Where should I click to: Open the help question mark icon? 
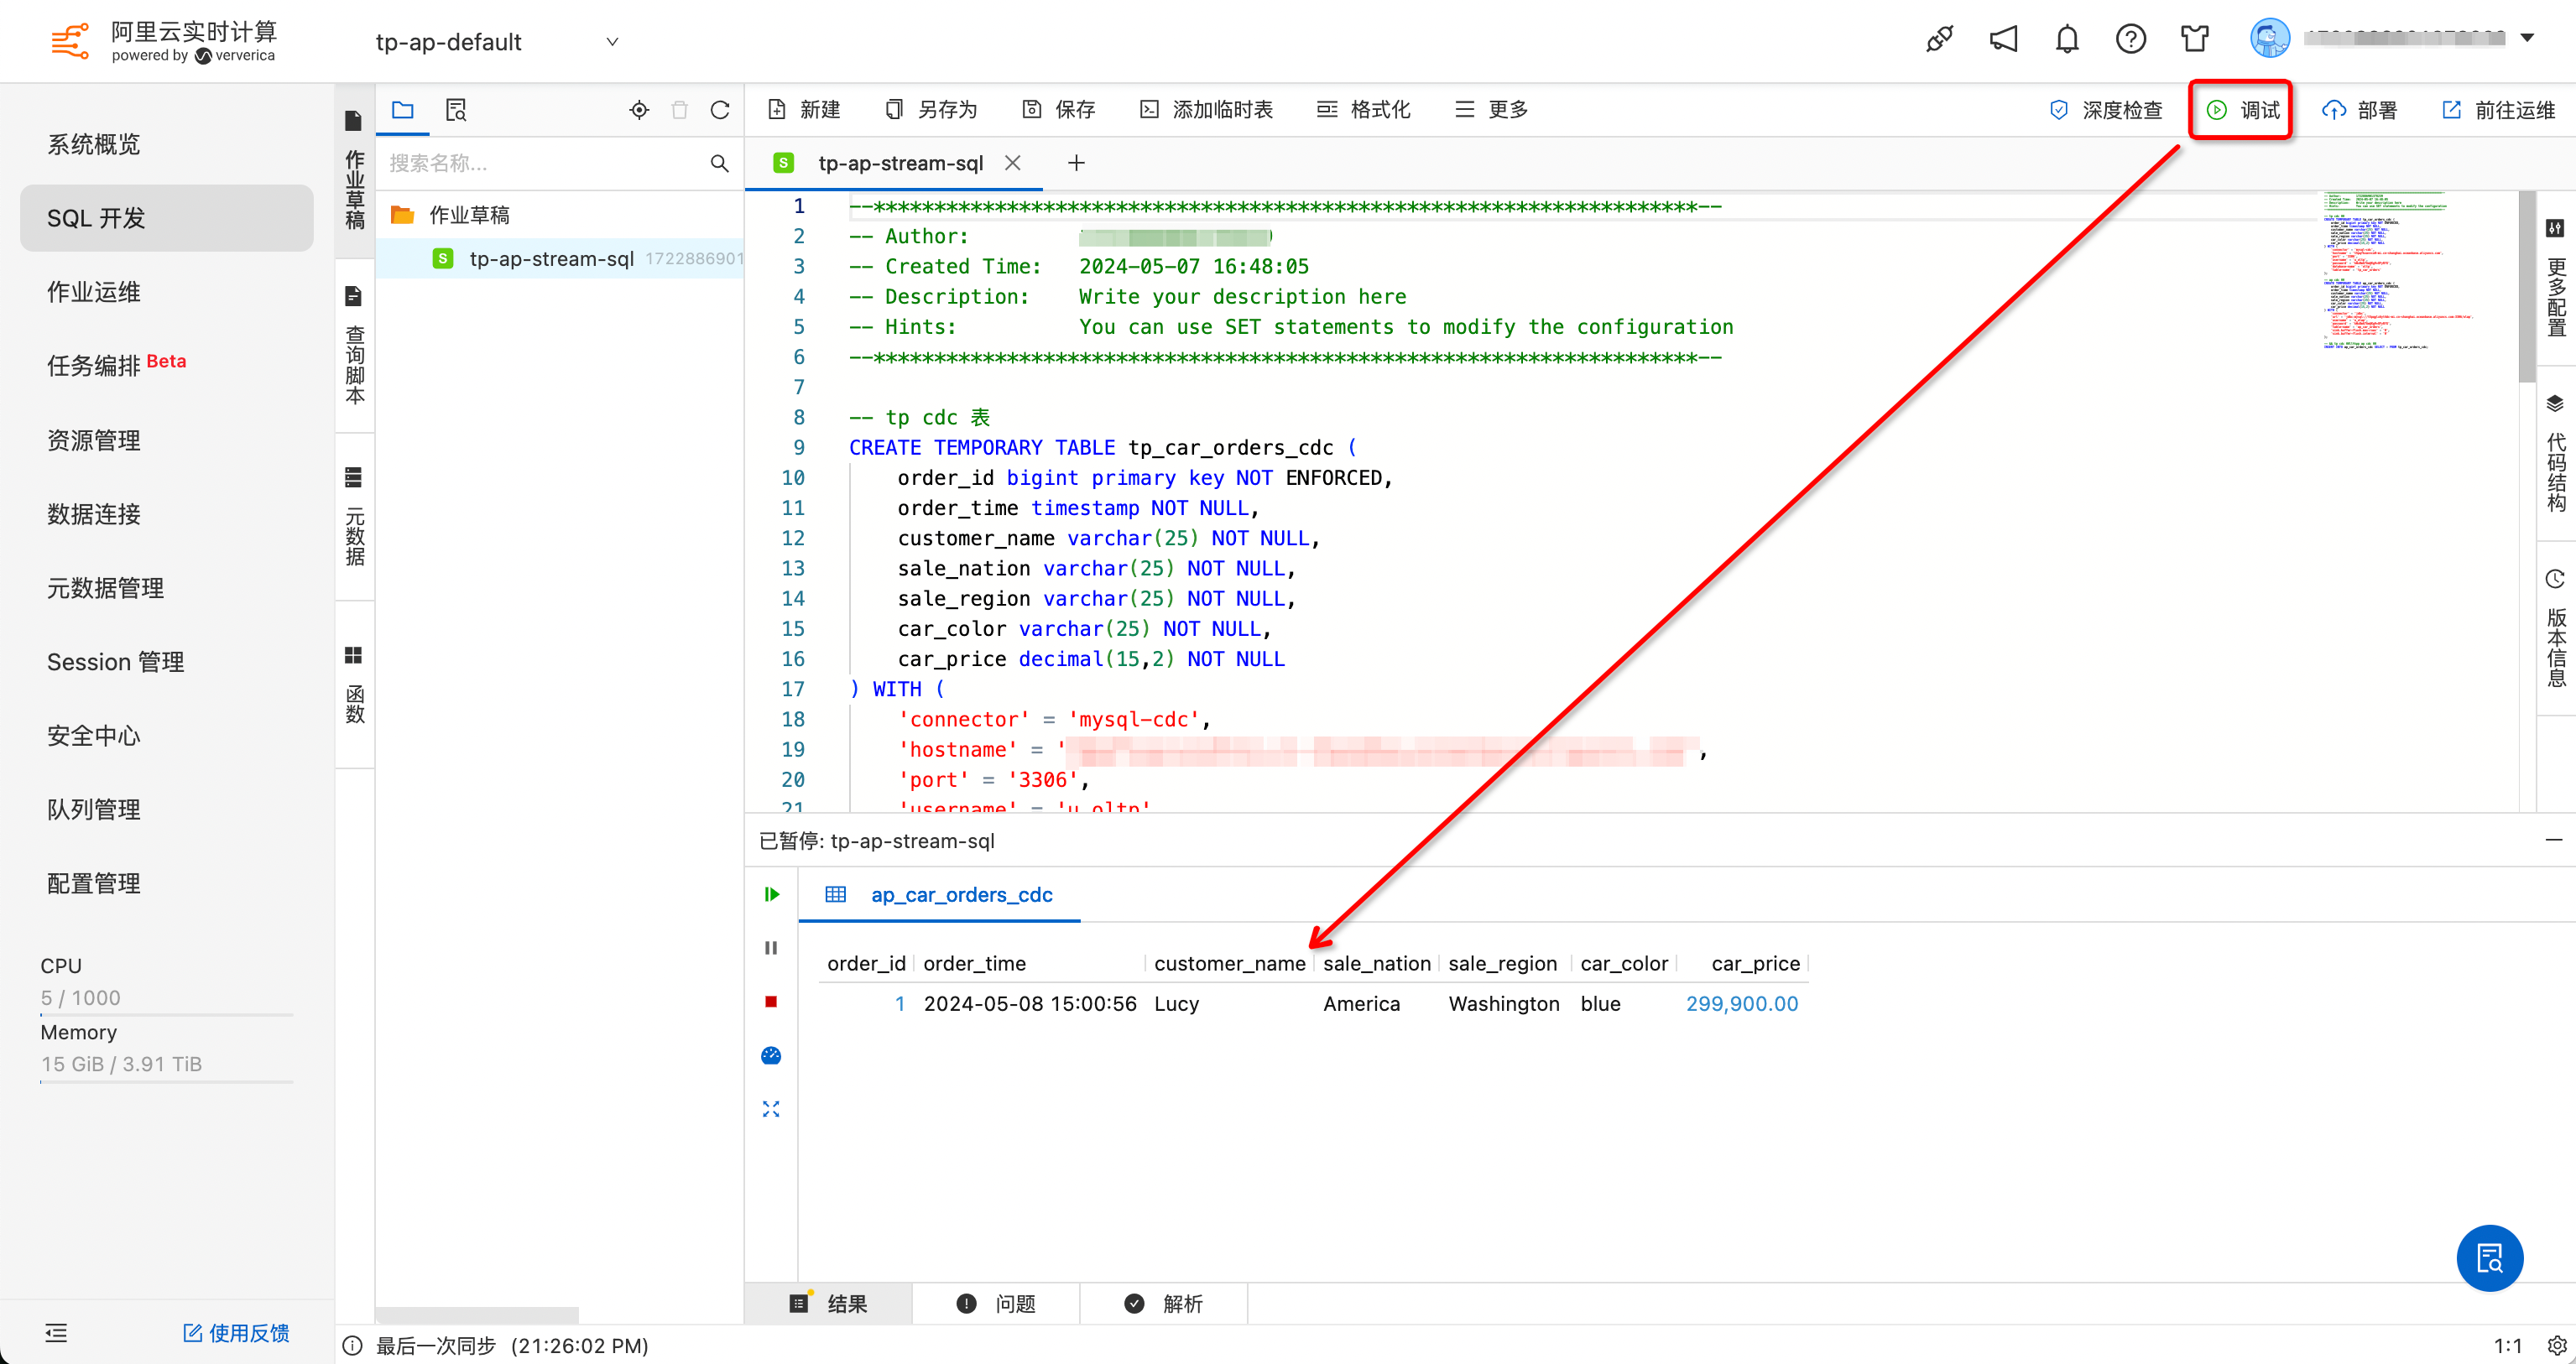click(2130, 40)
